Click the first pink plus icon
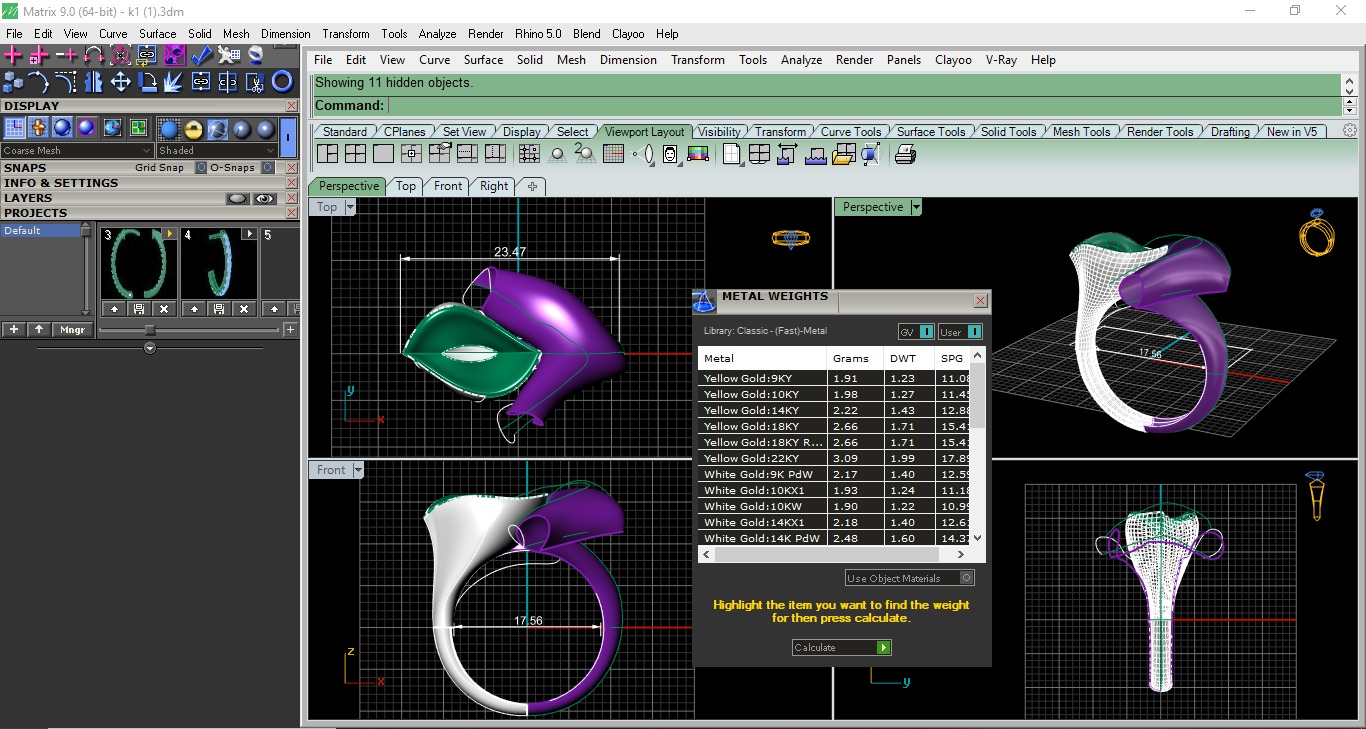This screenshot has height=729, width=1366. (13, 55)
